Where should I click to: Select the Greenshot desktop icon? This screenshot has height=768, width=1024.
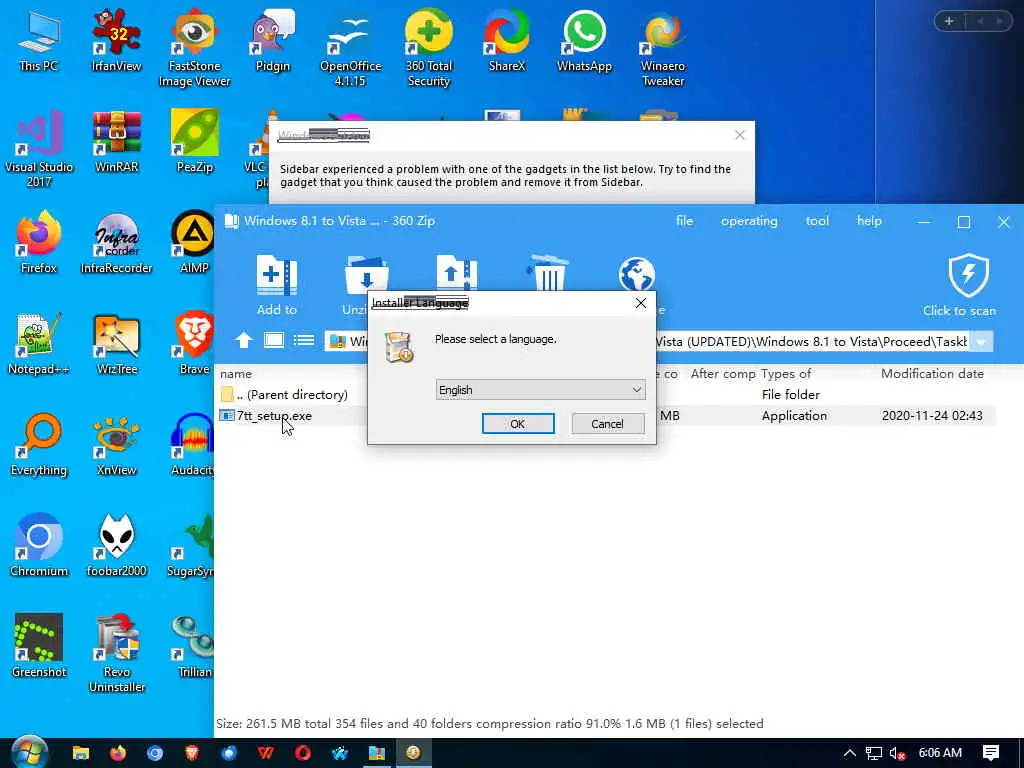click(39, 646)
